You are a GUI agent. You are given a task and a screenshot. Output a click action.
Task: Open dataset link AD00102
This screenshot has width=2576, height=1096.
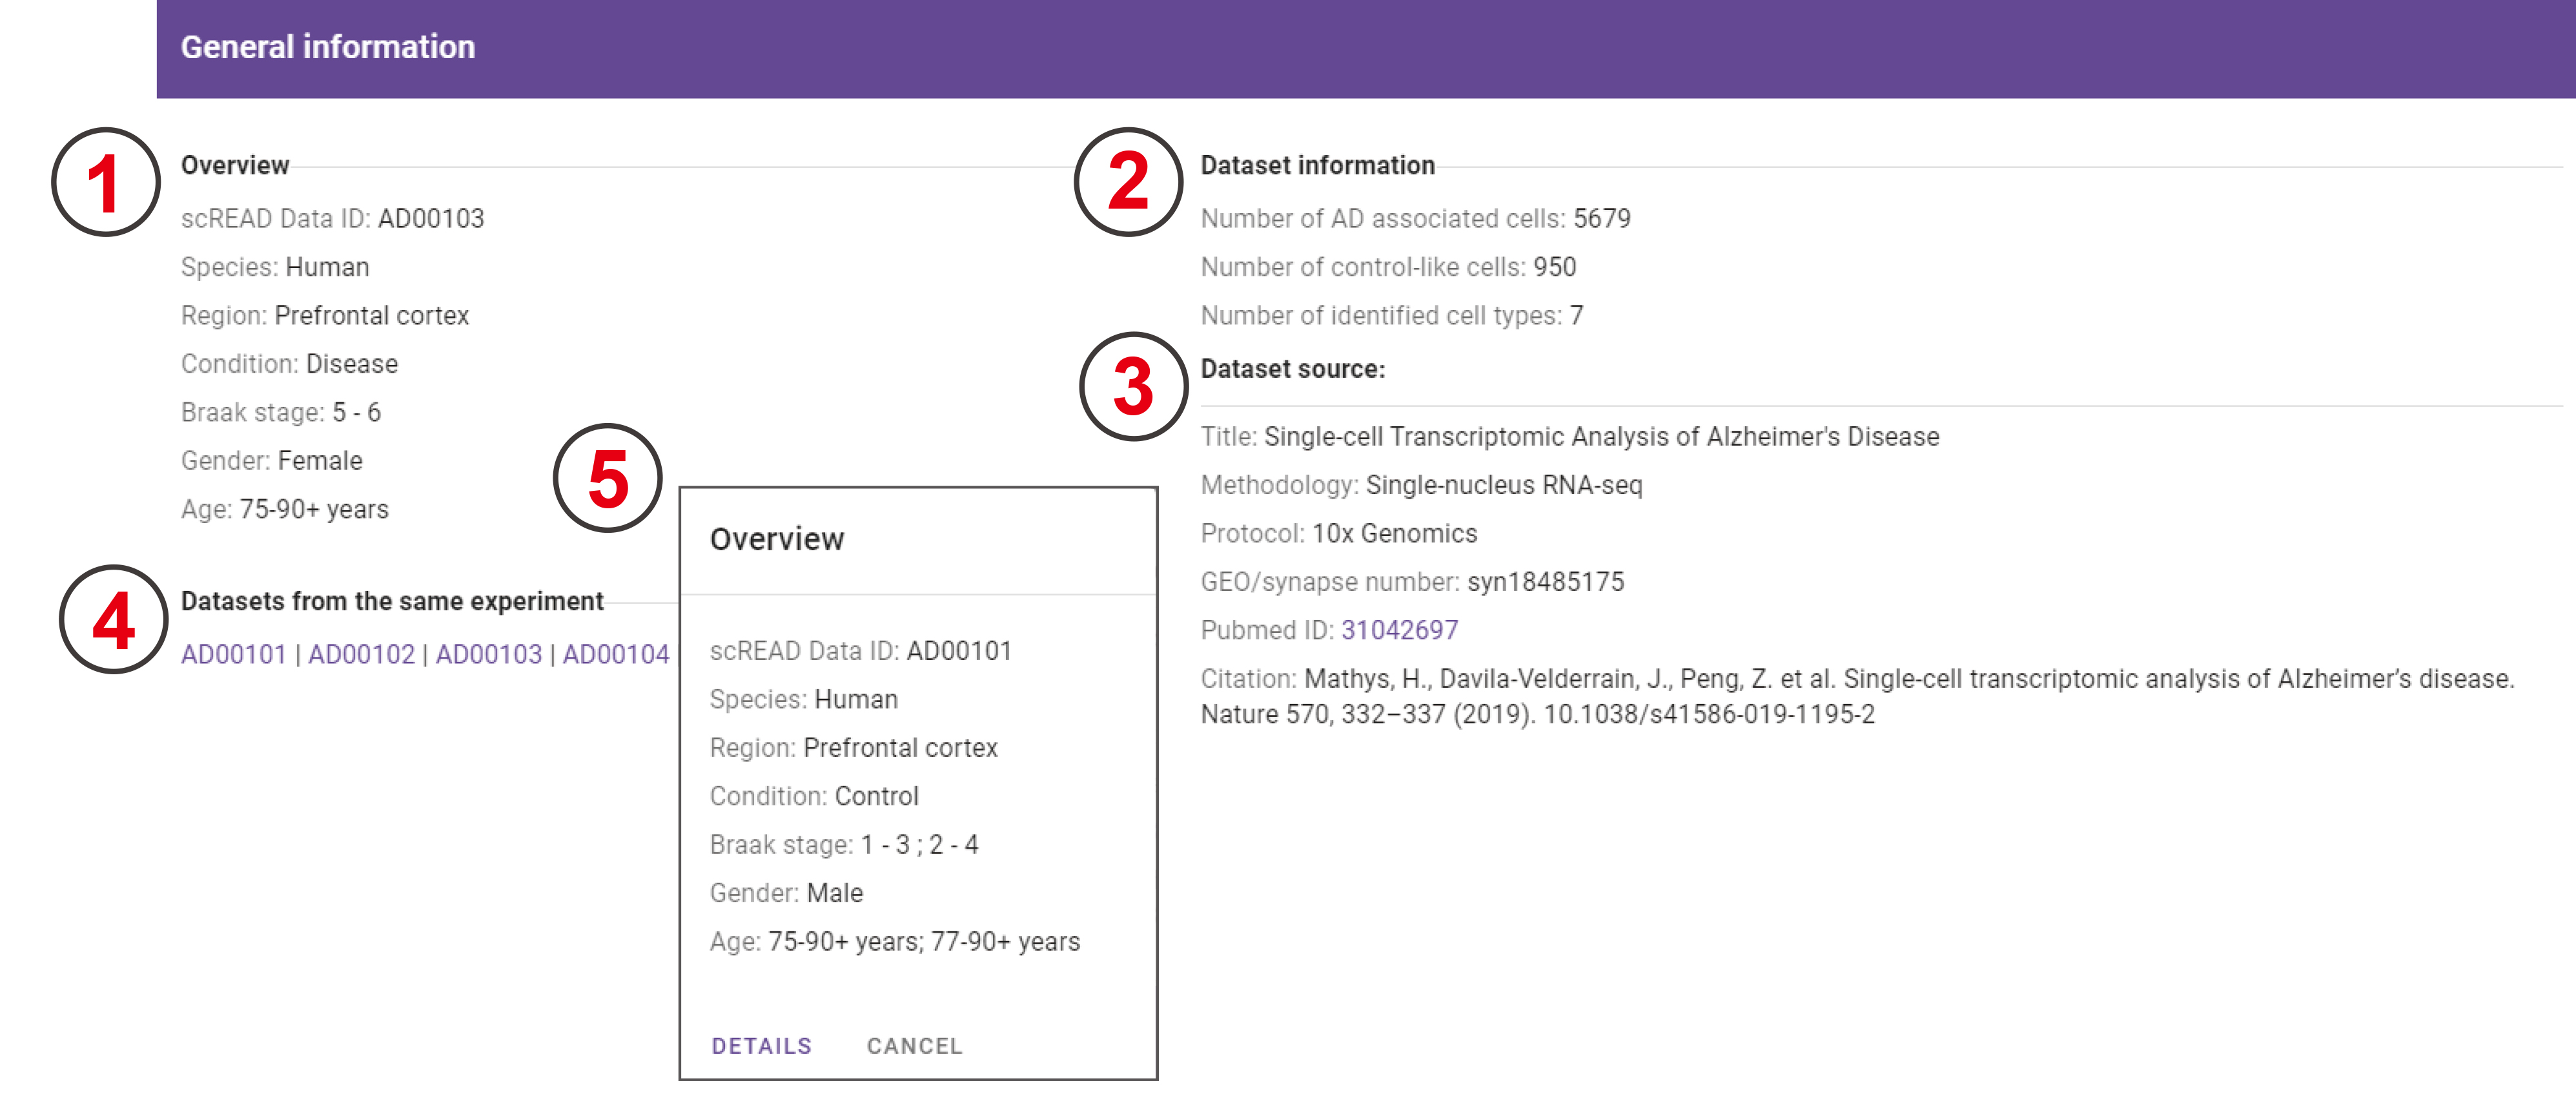(361, 654)
